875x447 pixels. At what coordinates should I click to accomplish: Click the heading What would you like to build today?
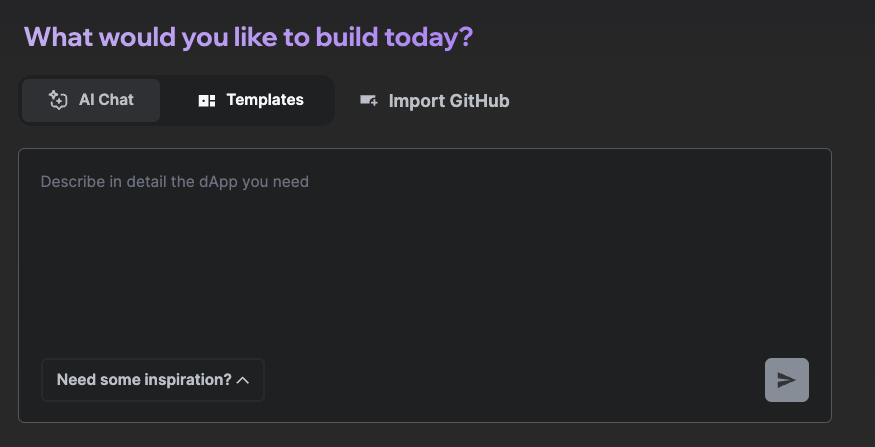(x=248, y=37)
